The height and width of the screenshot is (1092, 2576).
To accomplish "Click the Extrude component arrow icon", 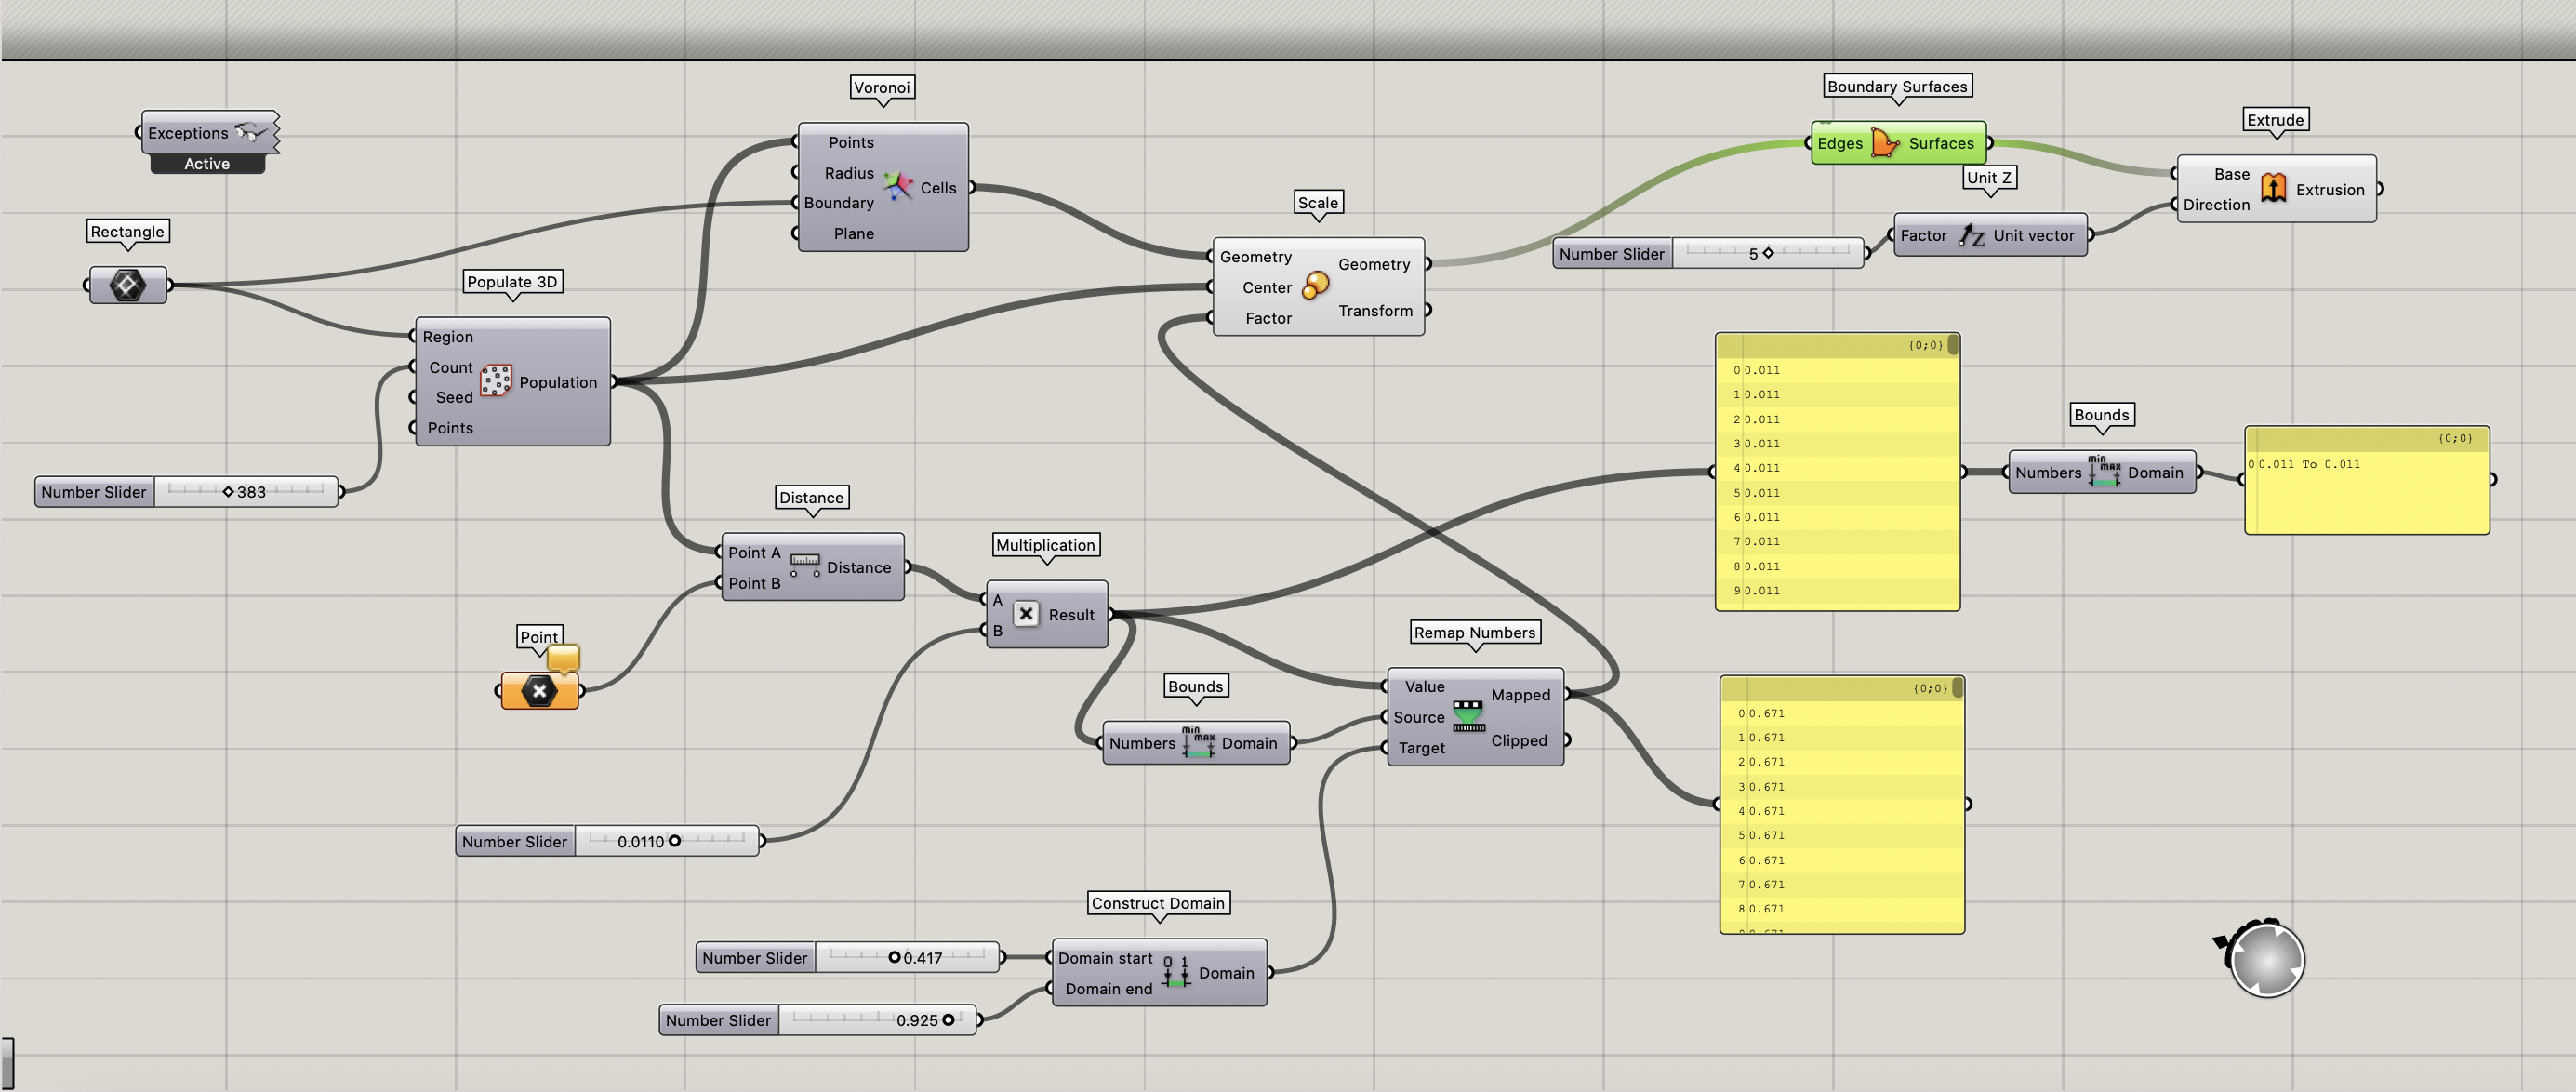I will point(2273,188).
